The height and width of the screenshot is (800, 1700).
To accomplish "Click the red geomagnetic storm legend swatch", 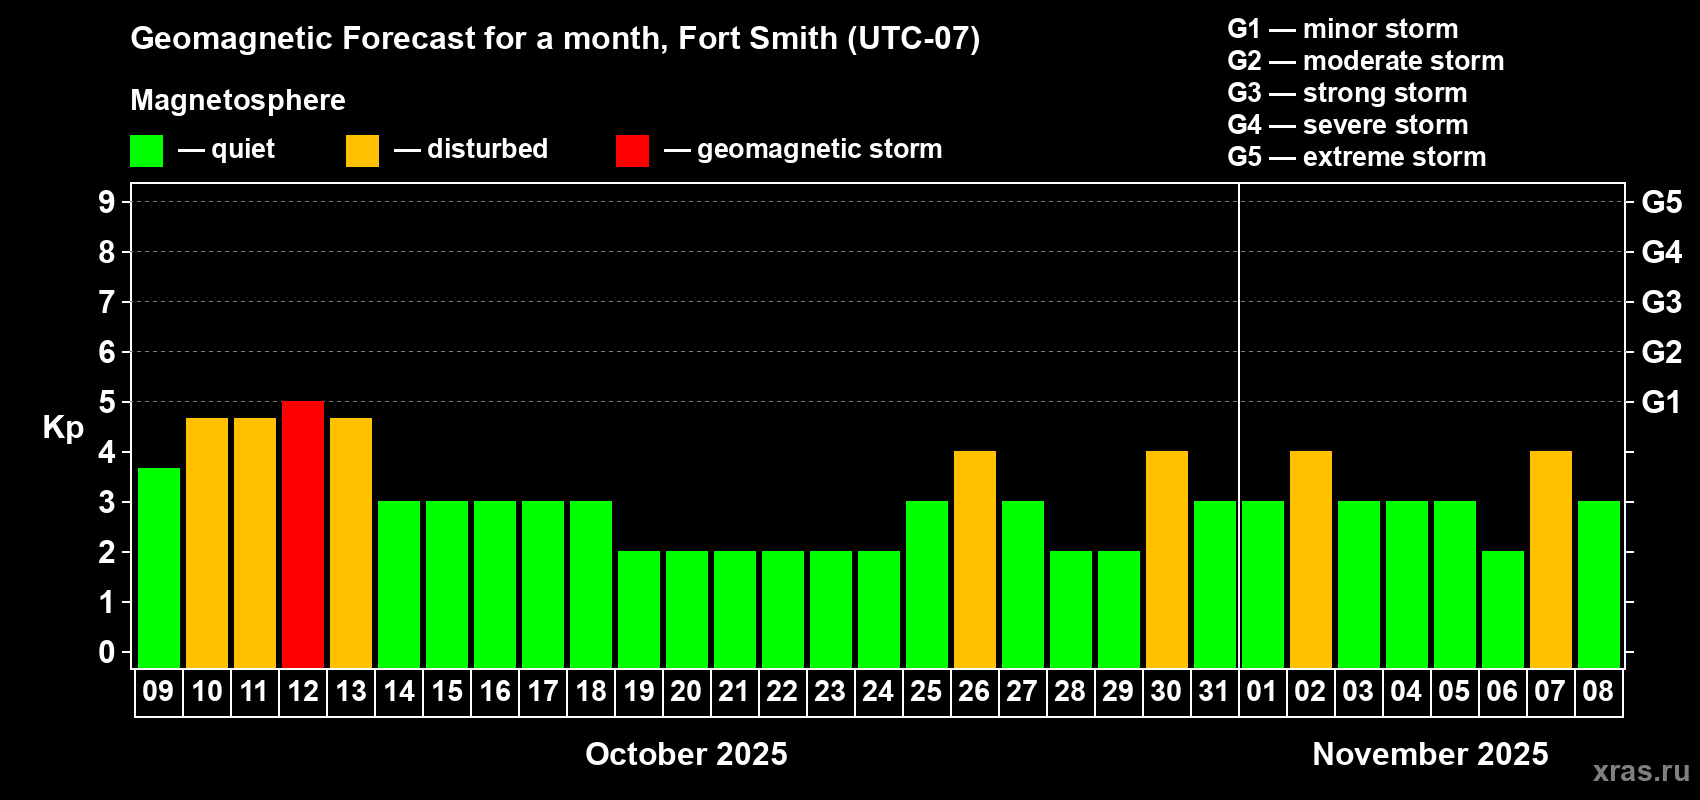I will pyautogui.click(x=632, y=151).
